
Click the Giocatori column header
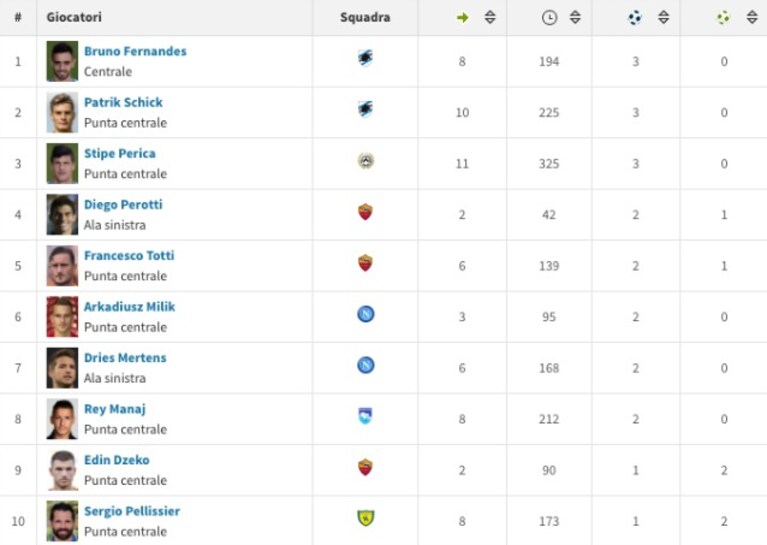click(x=74, y=17)
